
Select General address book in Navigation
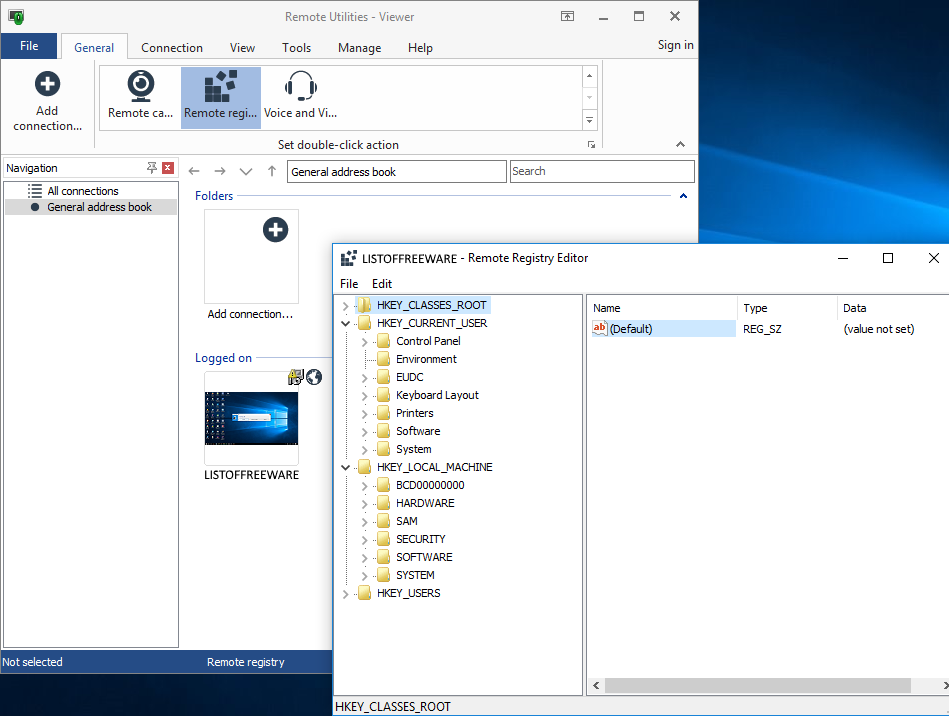click(99, 207)
